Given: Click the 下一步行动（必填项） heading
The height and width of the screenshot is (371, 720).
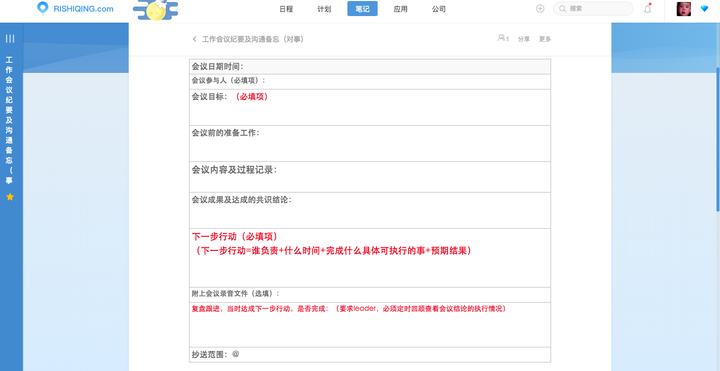Looking at the screenshot, I should click(235, 237).
